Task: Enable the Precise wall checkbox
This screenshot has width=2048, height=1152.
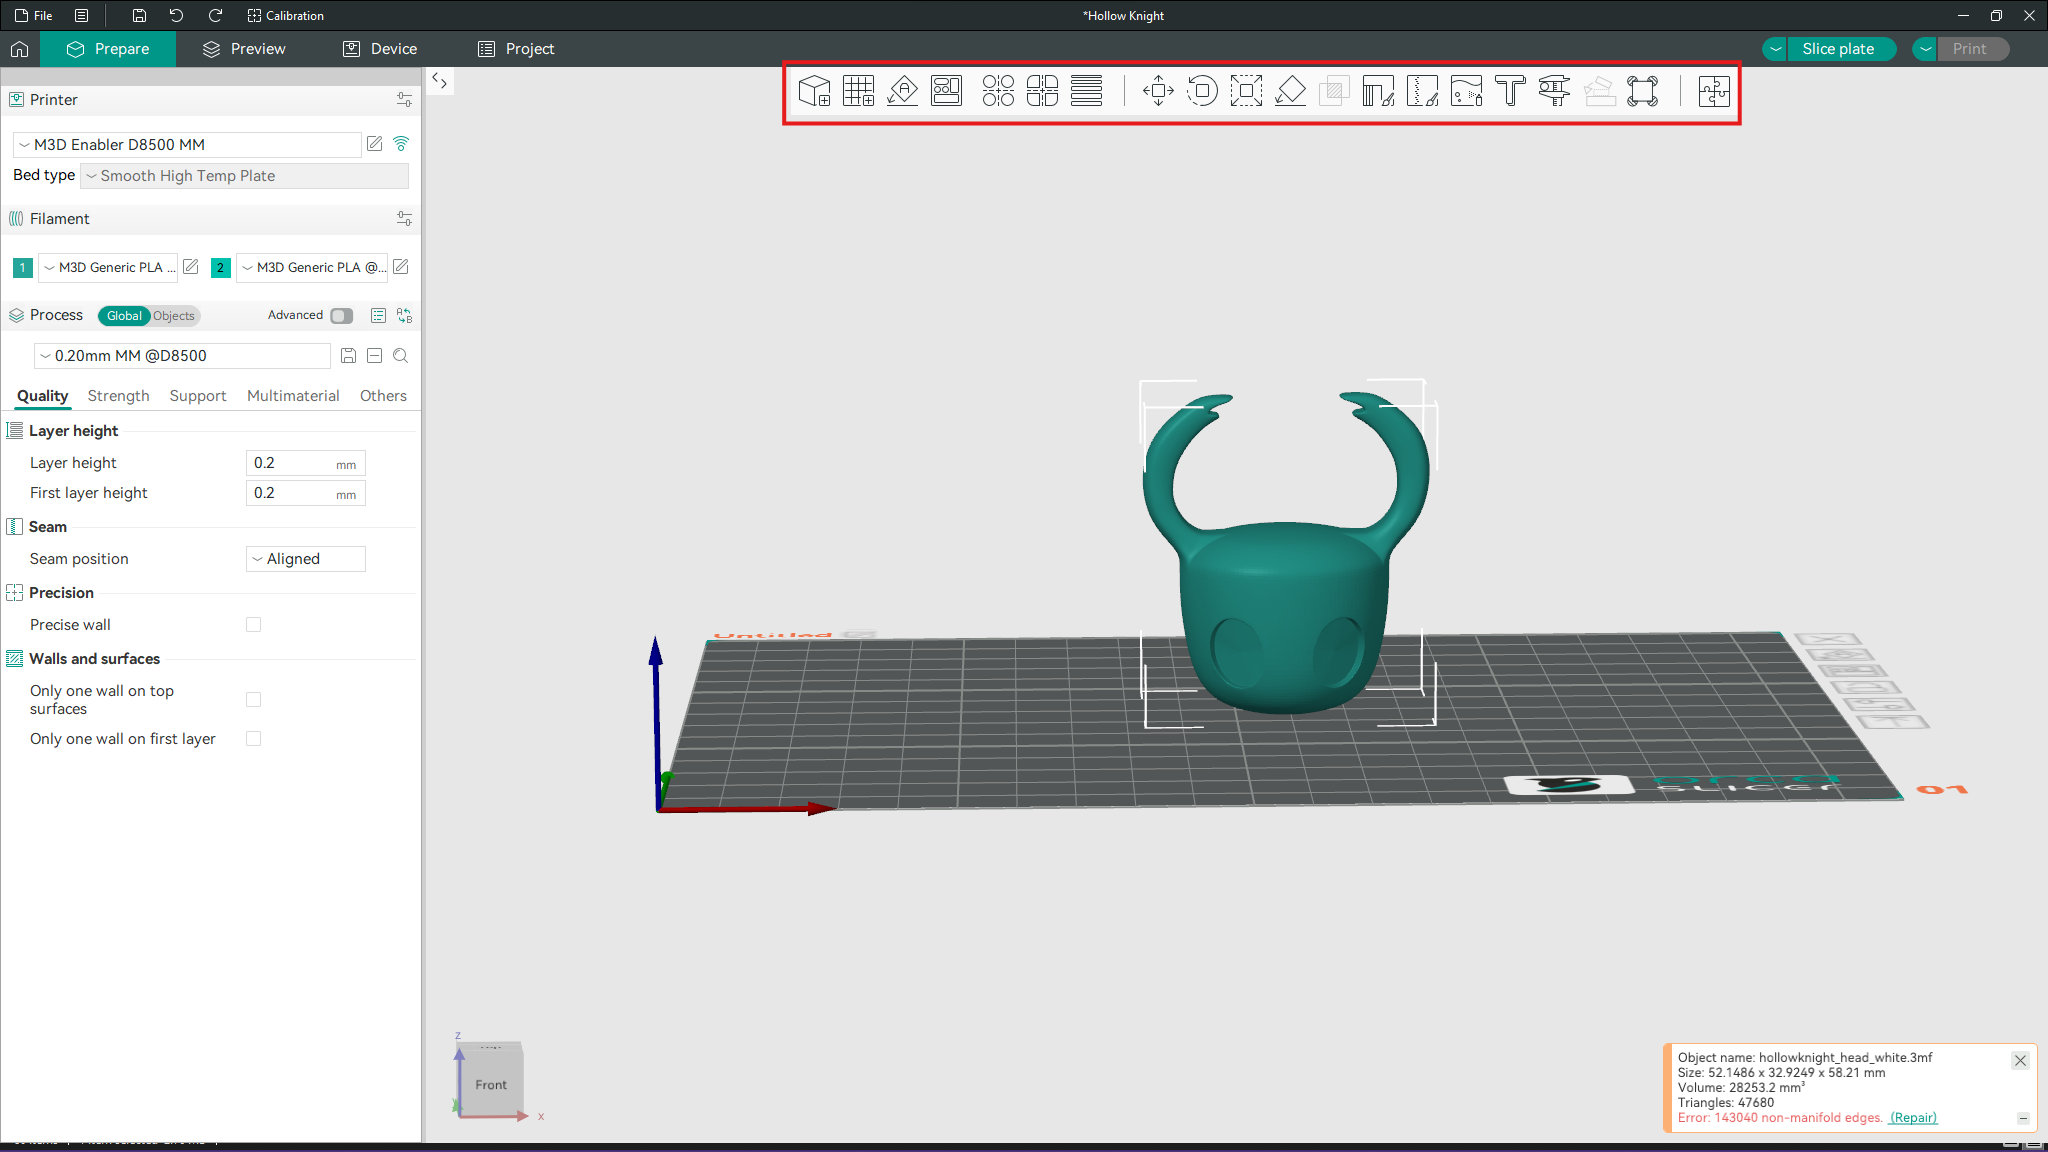Action: click(x=254, y=625)
